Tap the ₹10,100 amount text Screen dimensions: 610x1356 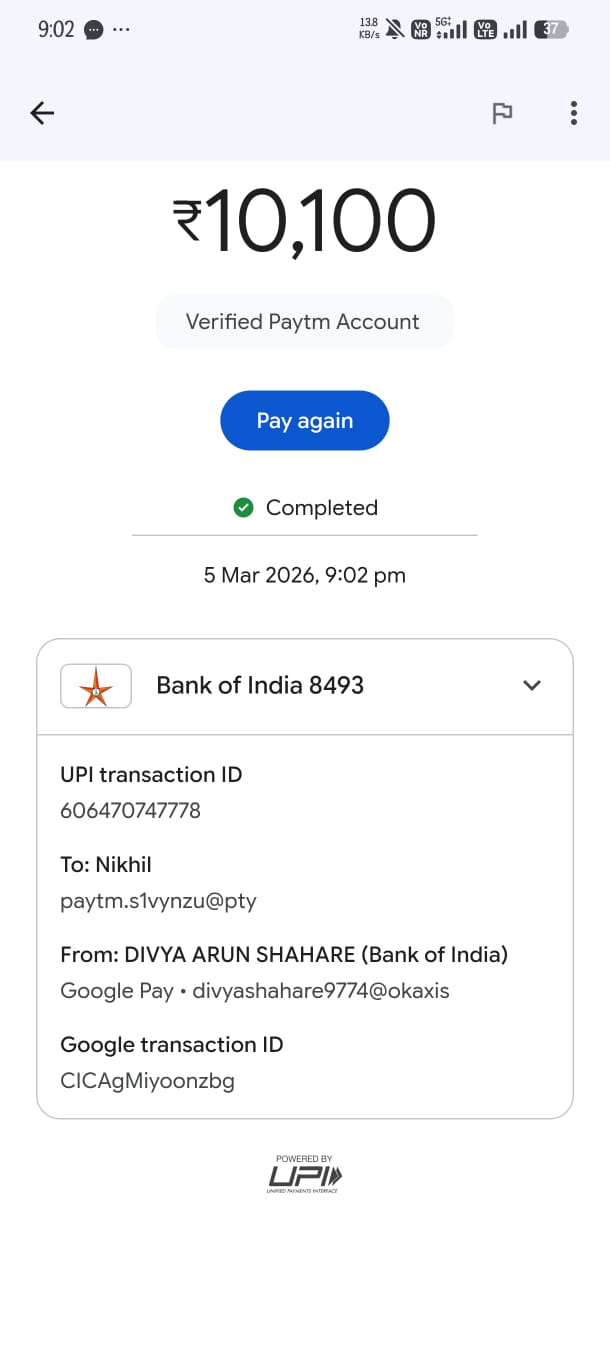click(304, 220)
